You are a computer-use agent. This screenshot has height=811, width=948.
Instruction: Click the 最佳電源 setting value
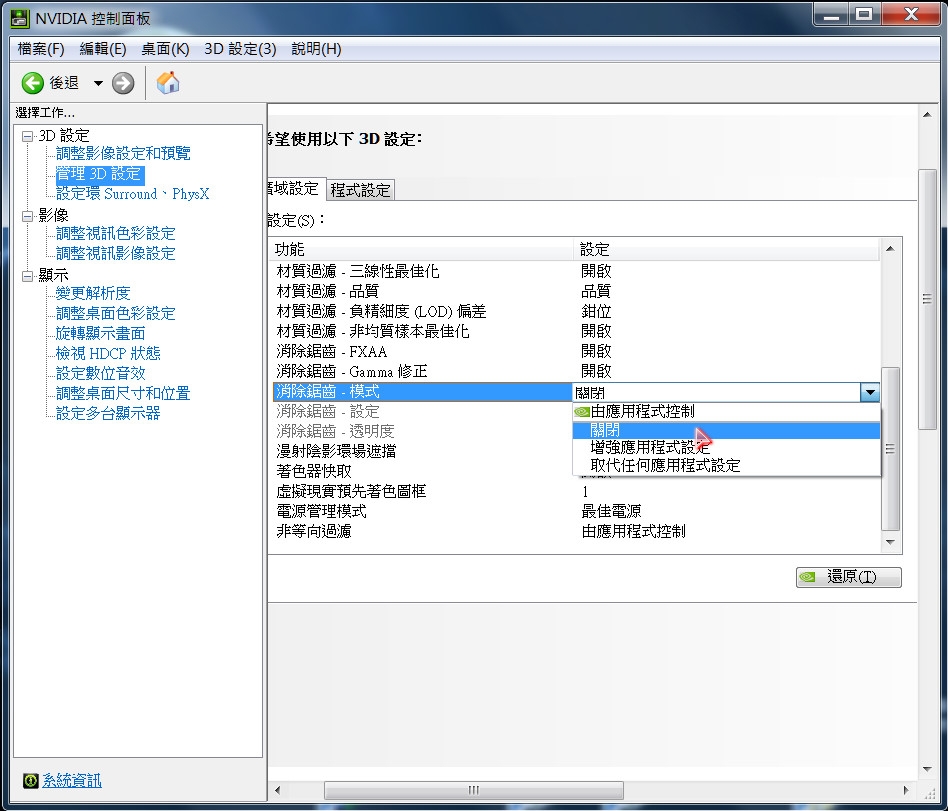tap(611, 512)
